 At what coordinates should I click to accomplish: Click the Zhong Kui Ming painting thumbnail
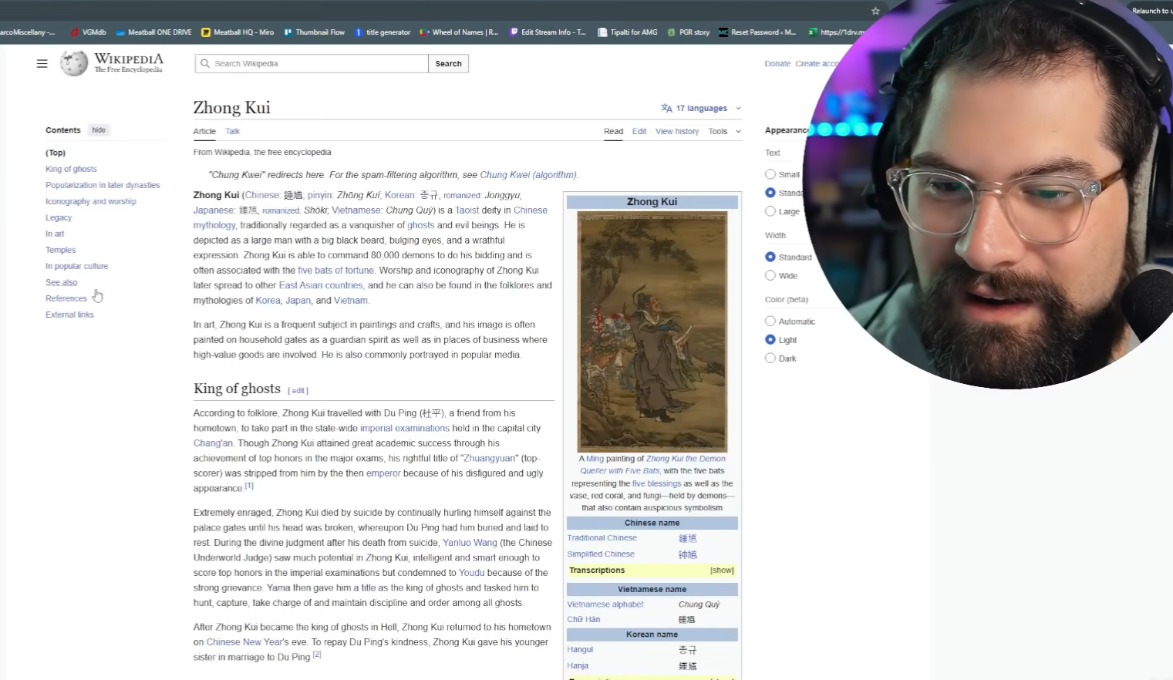tap(652, 331)
